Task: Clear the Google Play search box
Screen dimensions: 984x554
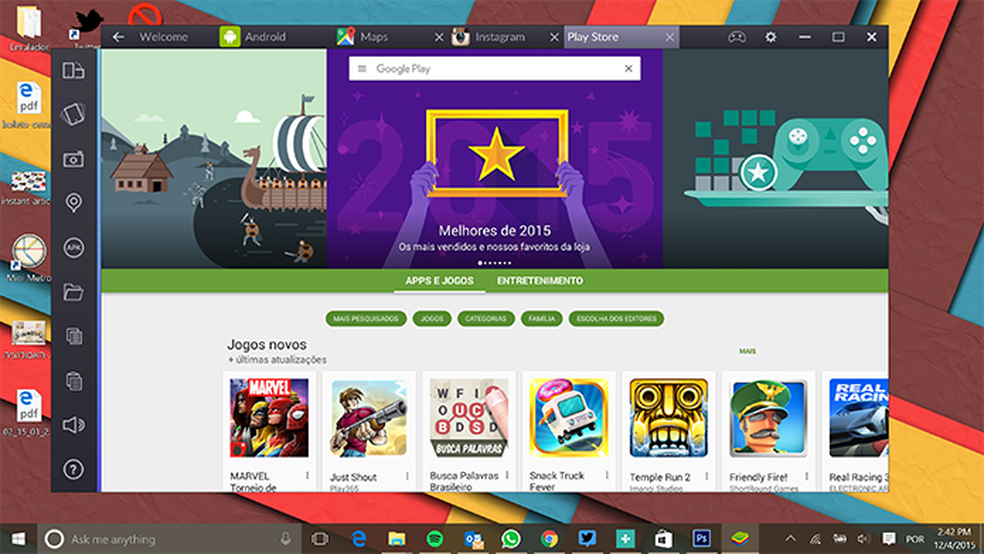Action: 628,69
